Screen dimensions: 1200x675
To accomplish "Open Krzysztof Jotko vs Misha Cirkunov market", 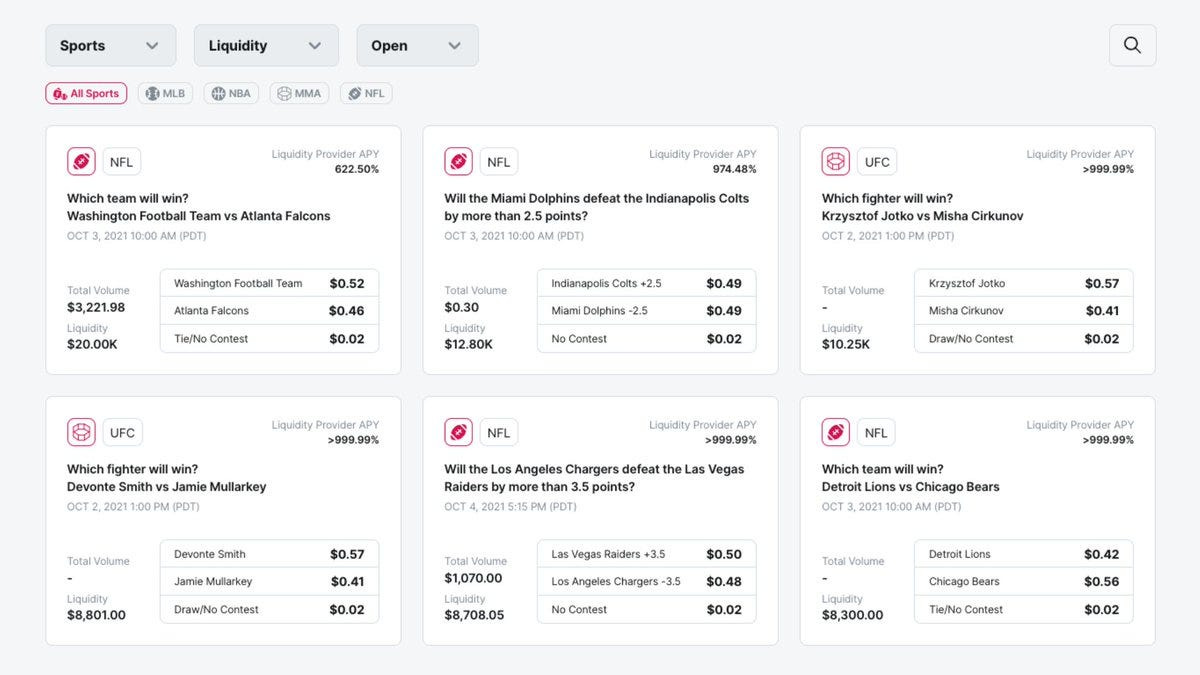I will pos(922,207).
